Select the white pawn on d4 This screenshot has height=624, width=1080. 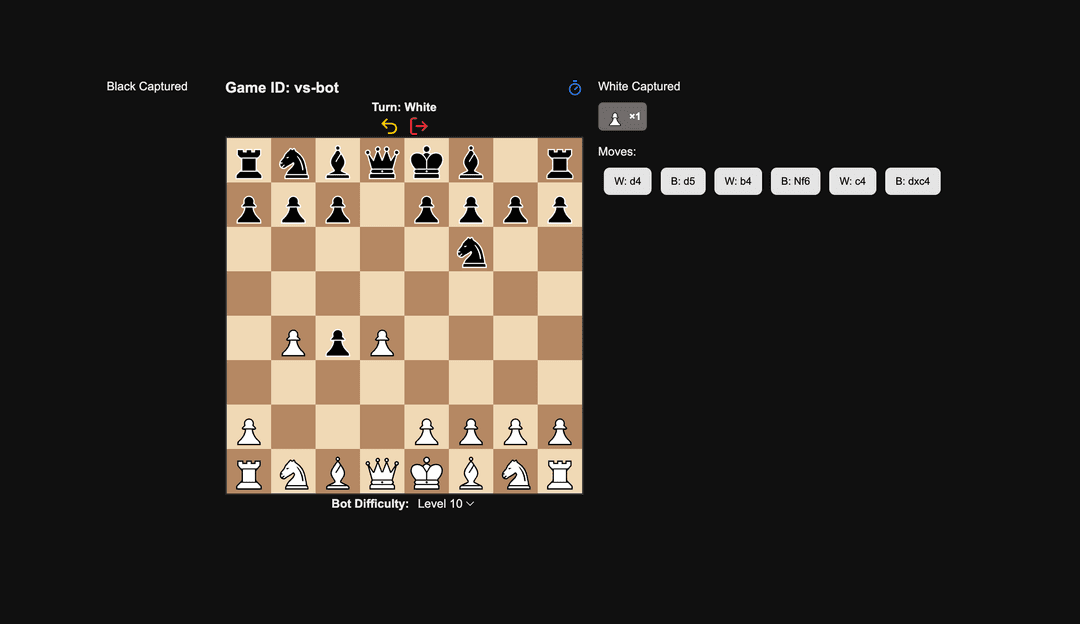coord(382,339)
